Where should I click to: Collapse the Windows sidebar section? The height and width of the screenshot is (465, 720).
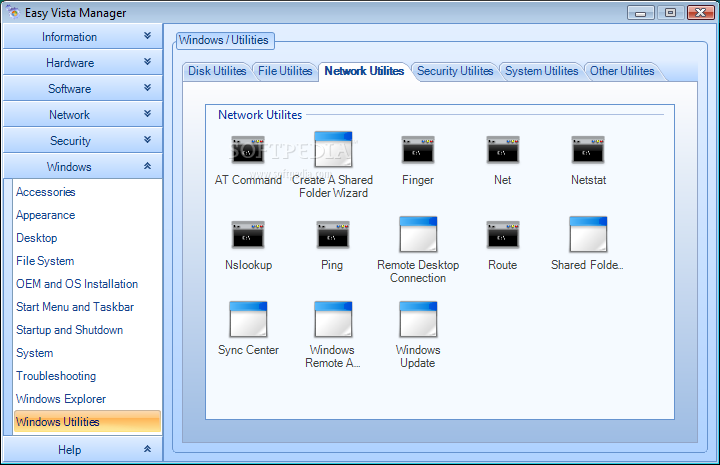pyautogui.click(x=83, y=166)
